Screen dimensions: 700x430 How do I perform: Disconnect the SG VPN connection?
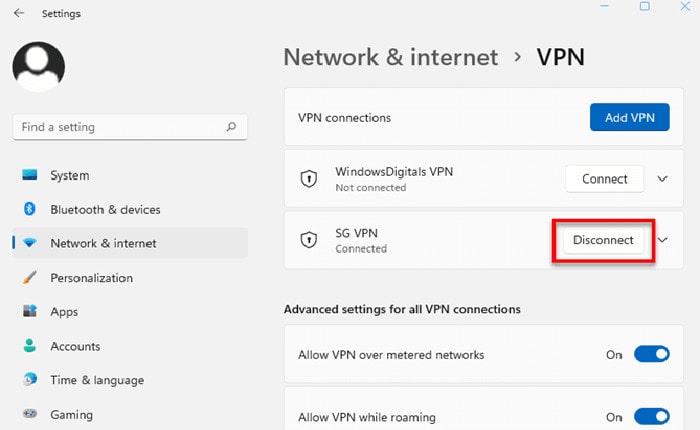(x=603, y=240)
